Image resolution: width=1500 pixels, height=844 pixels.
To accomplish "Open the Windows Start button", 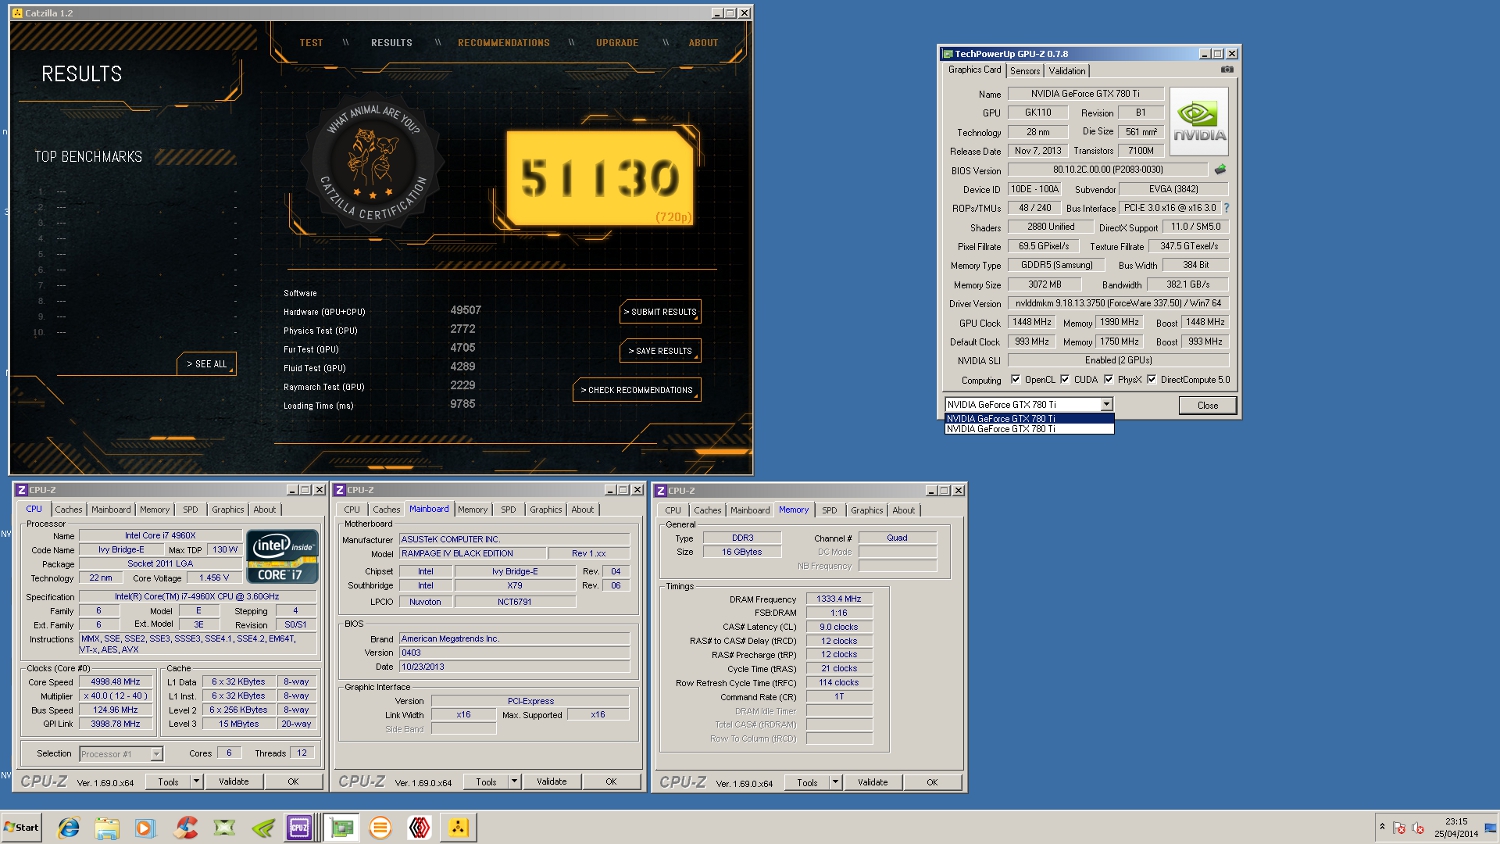I will tap(21, 827).
